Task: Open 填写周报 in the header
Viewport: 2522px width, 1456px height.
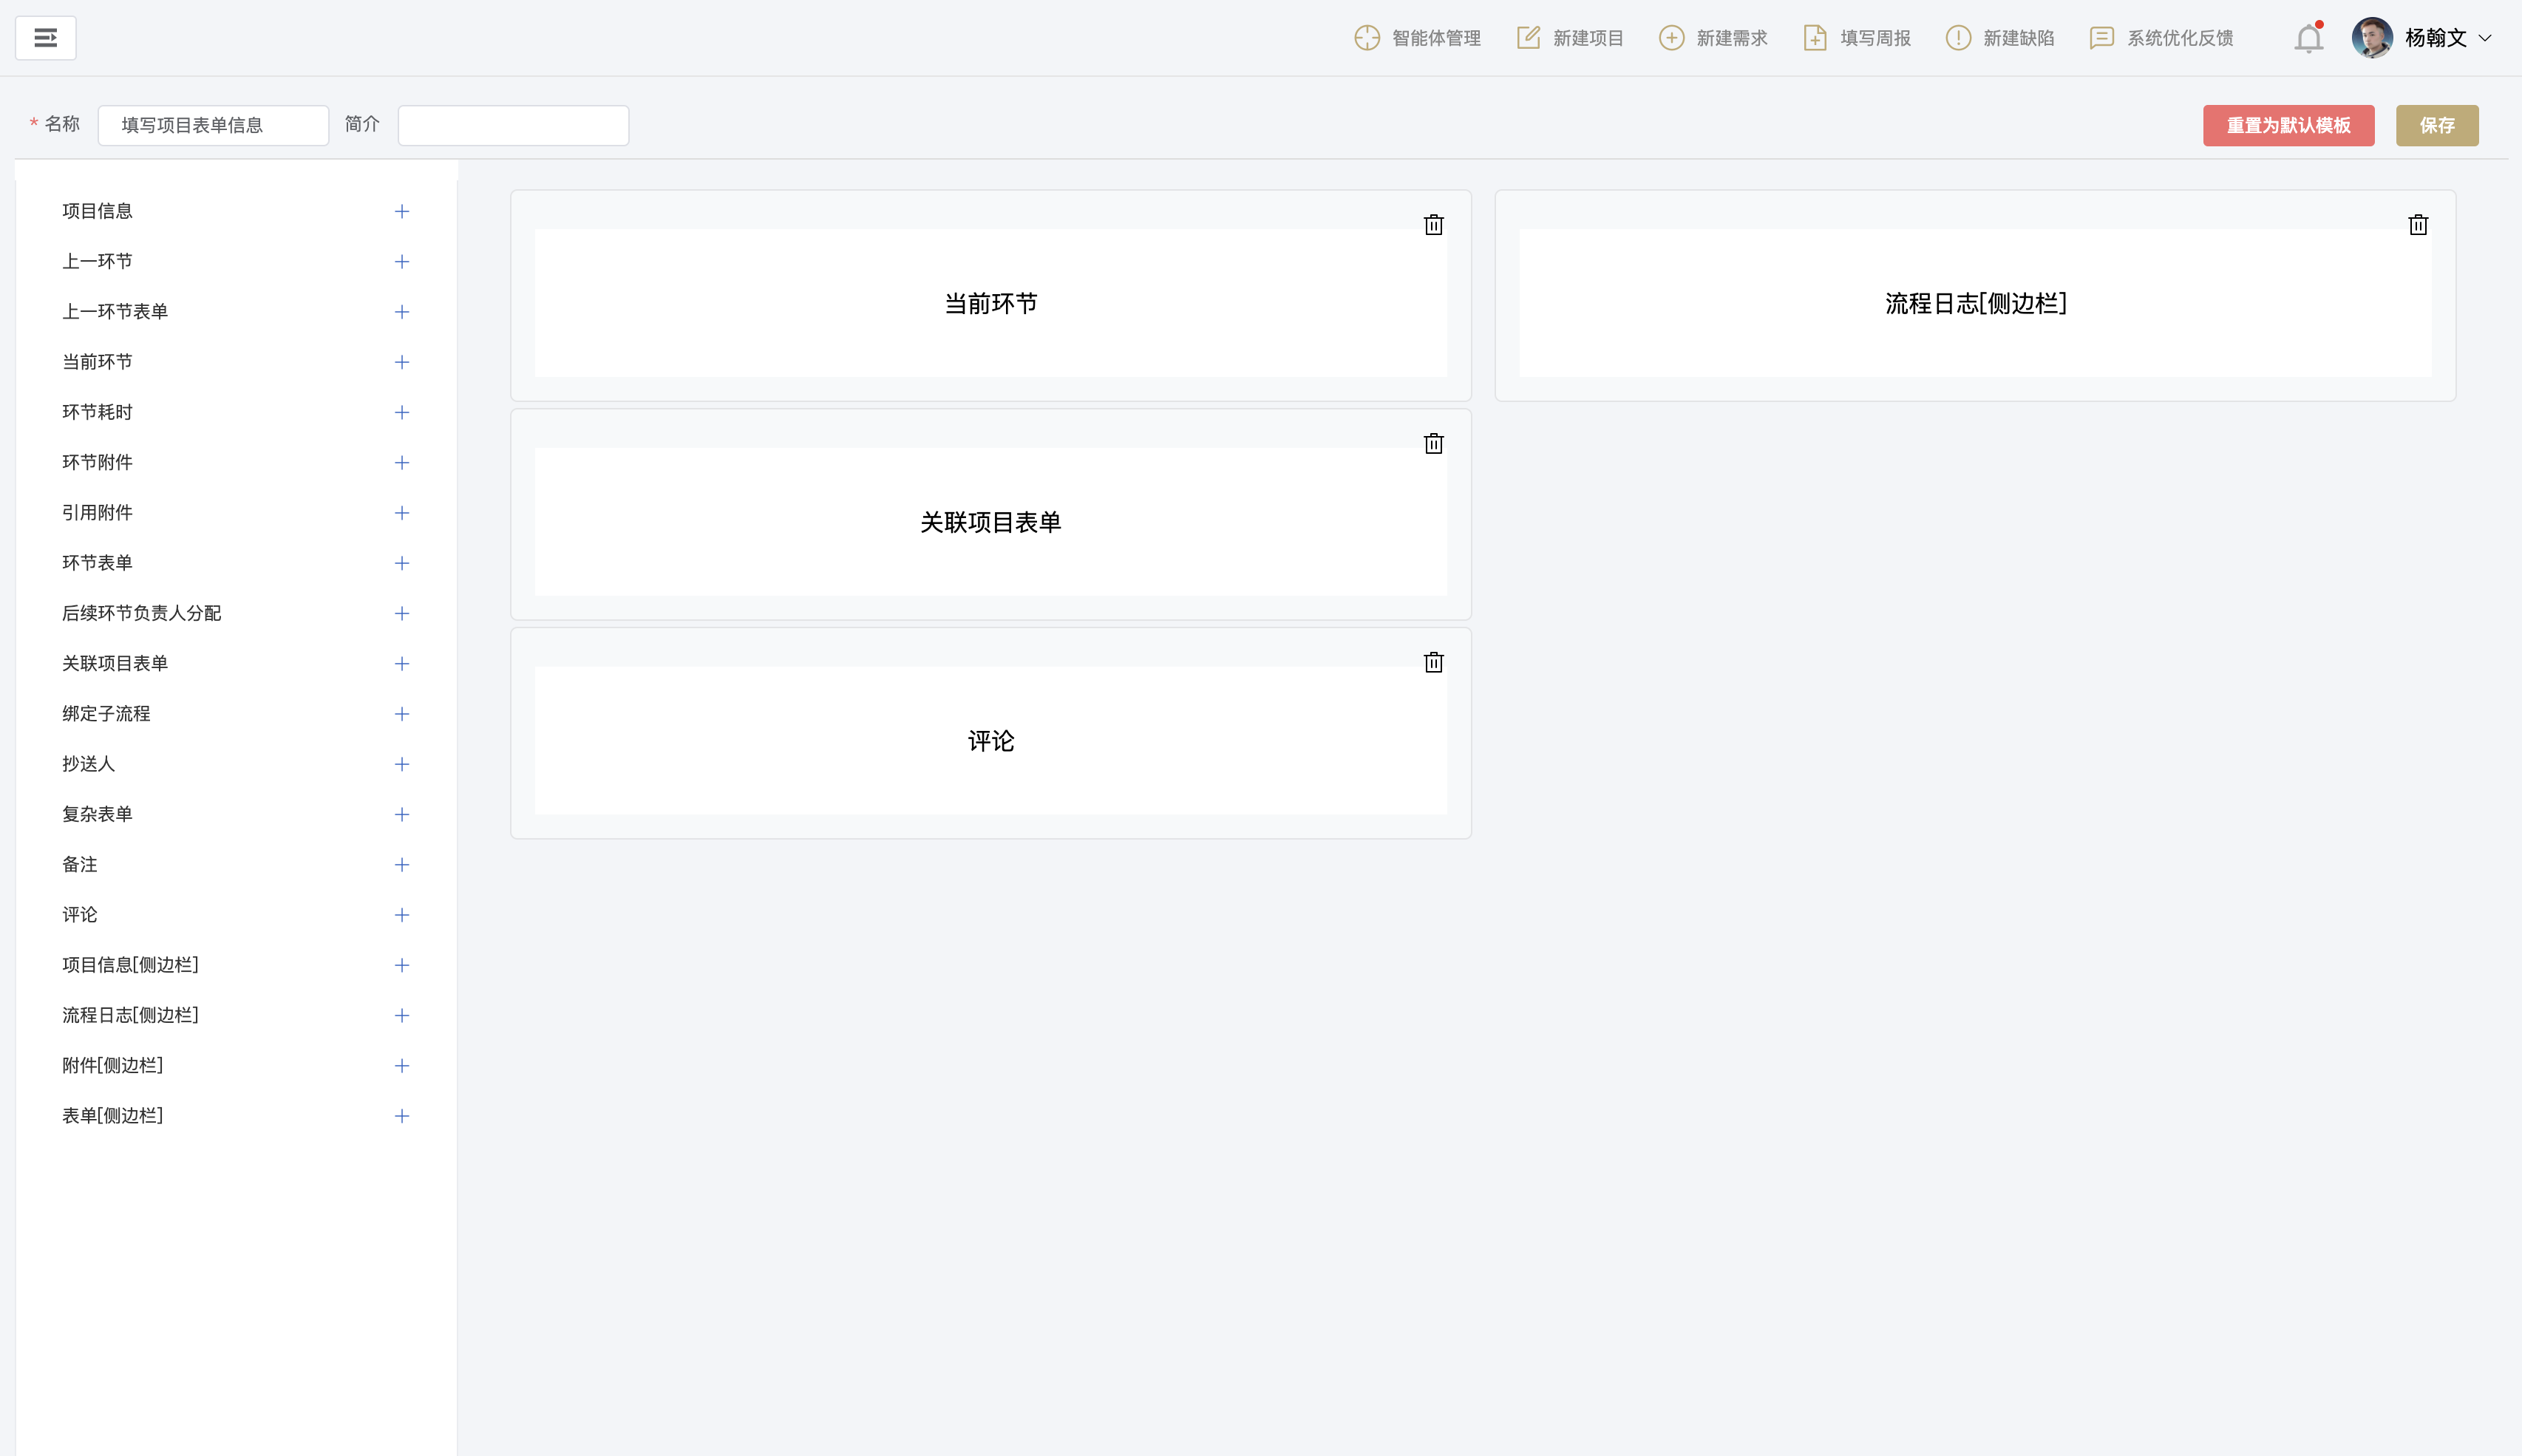Action: 1856,38
